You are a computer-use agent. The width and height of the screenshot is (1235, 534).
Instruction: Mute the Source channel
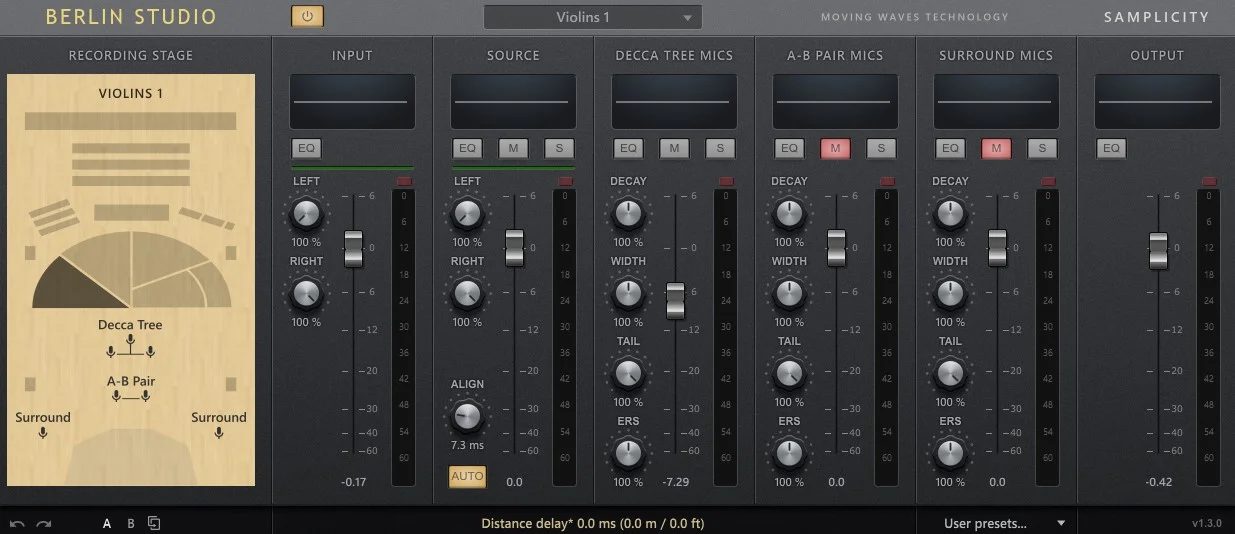pos(513,148)
